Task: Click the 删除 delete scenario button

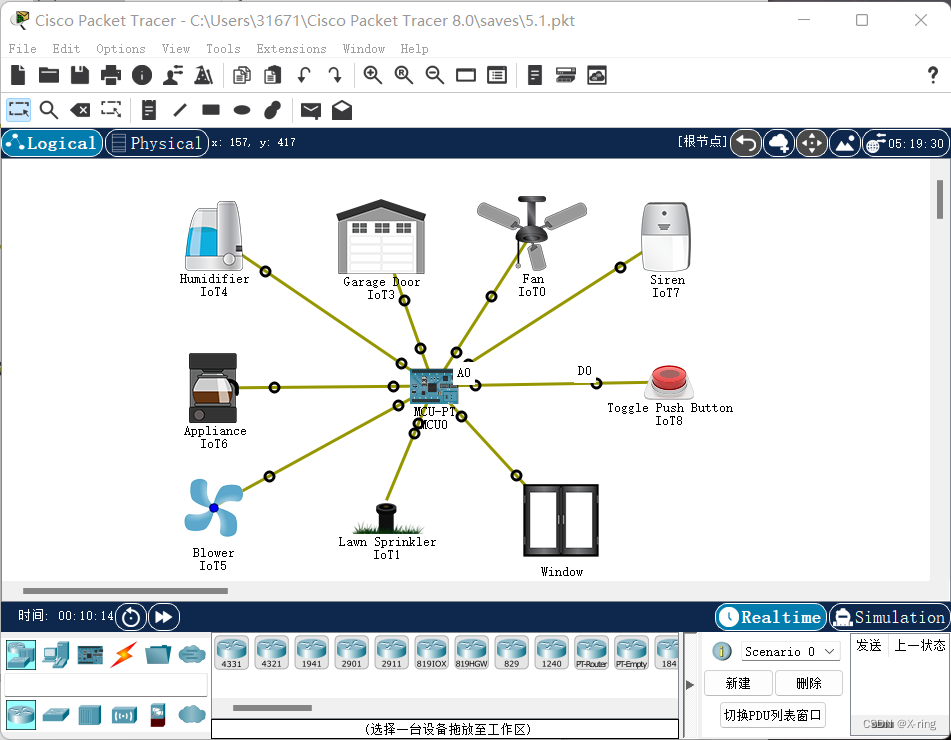Action: pyautogui.click(x=808, y=684)
